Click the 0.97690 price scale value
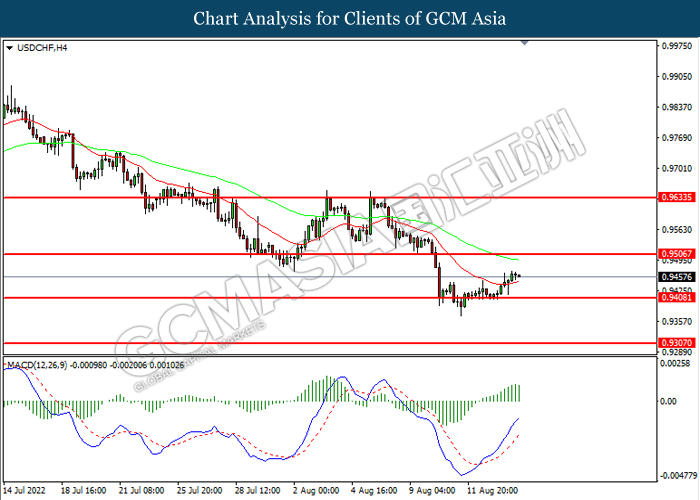The image size is (700, 500). [677, 138]
